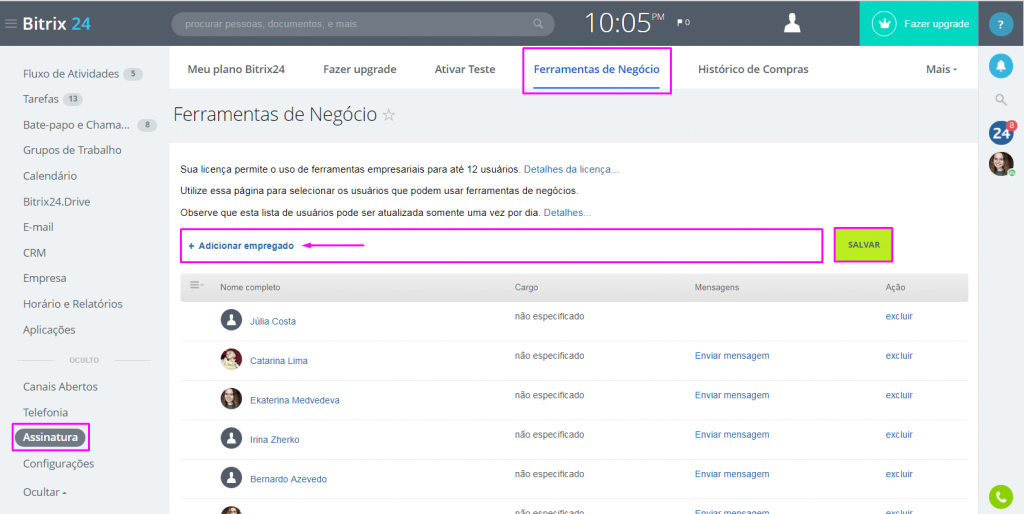Click Júlia Costa's avatar icon

[231, 320]
